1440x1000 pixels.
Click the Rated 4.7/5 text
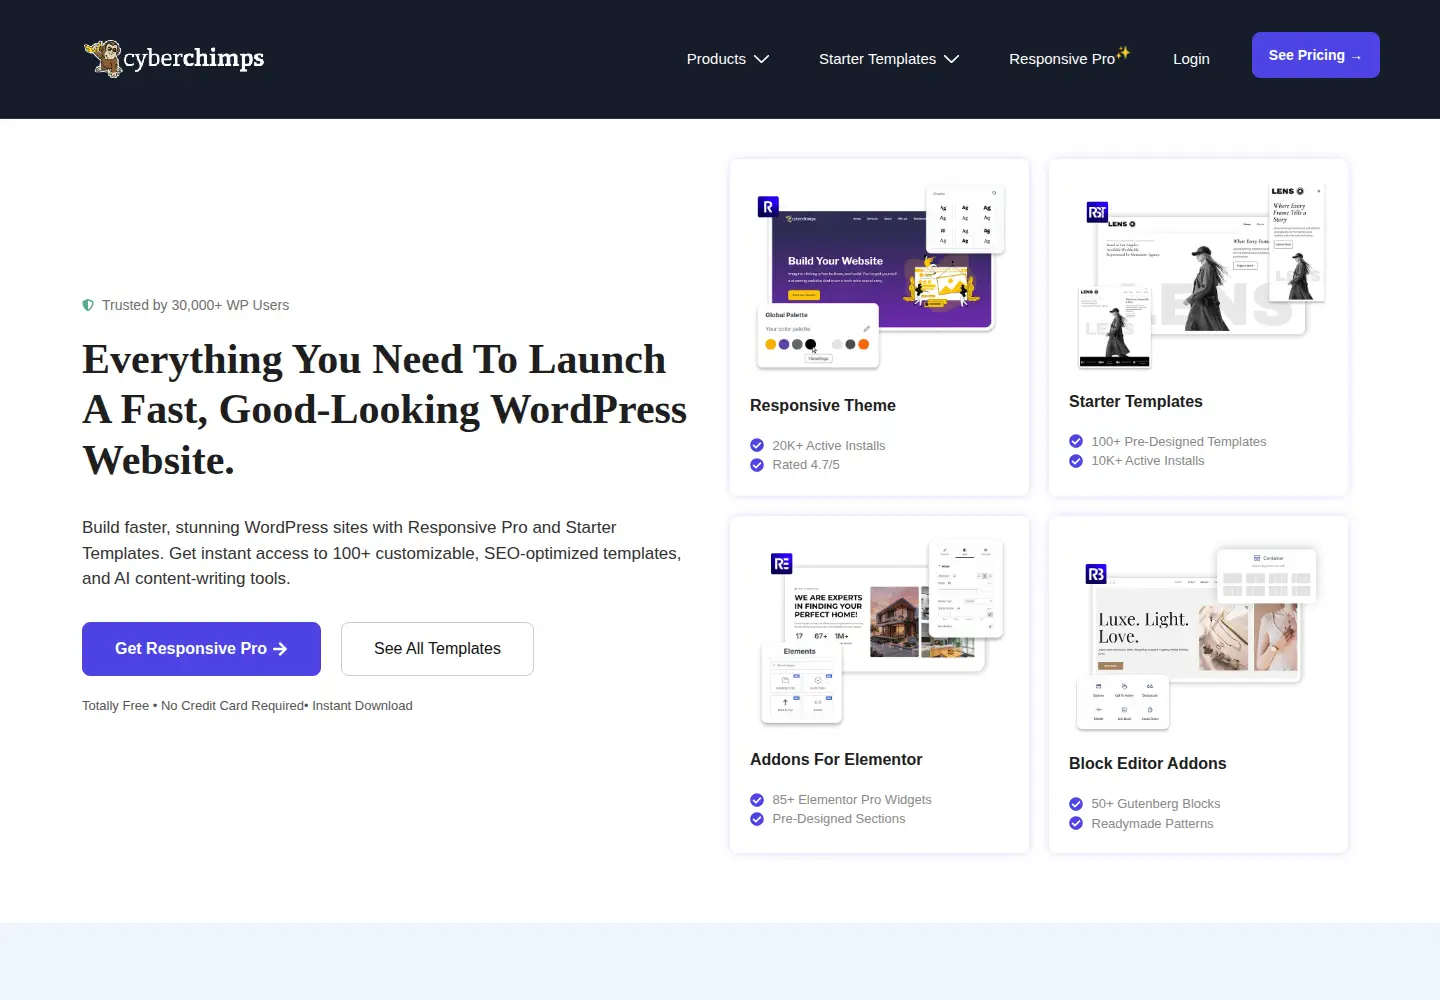pos(806,465)
